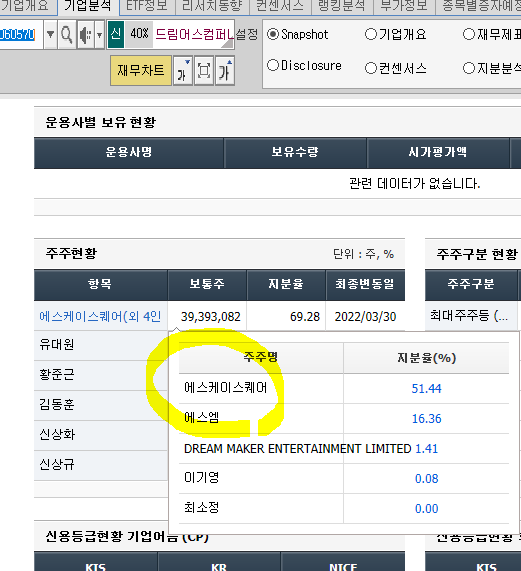Increase font size with large 가 icon
Viewport: 521px width, 571px height.
225,71
